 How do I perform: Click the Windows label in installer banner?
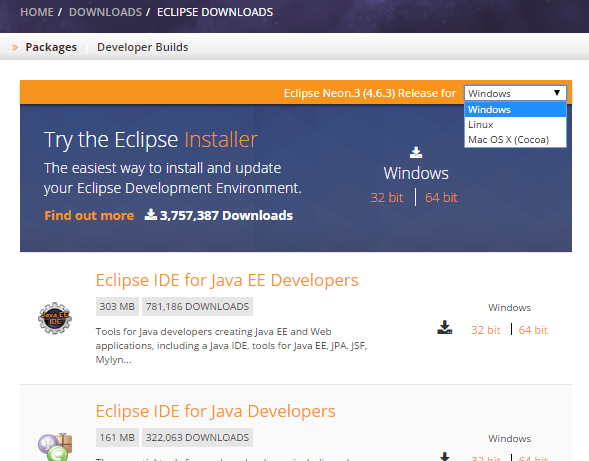click(x=416, y=173)
